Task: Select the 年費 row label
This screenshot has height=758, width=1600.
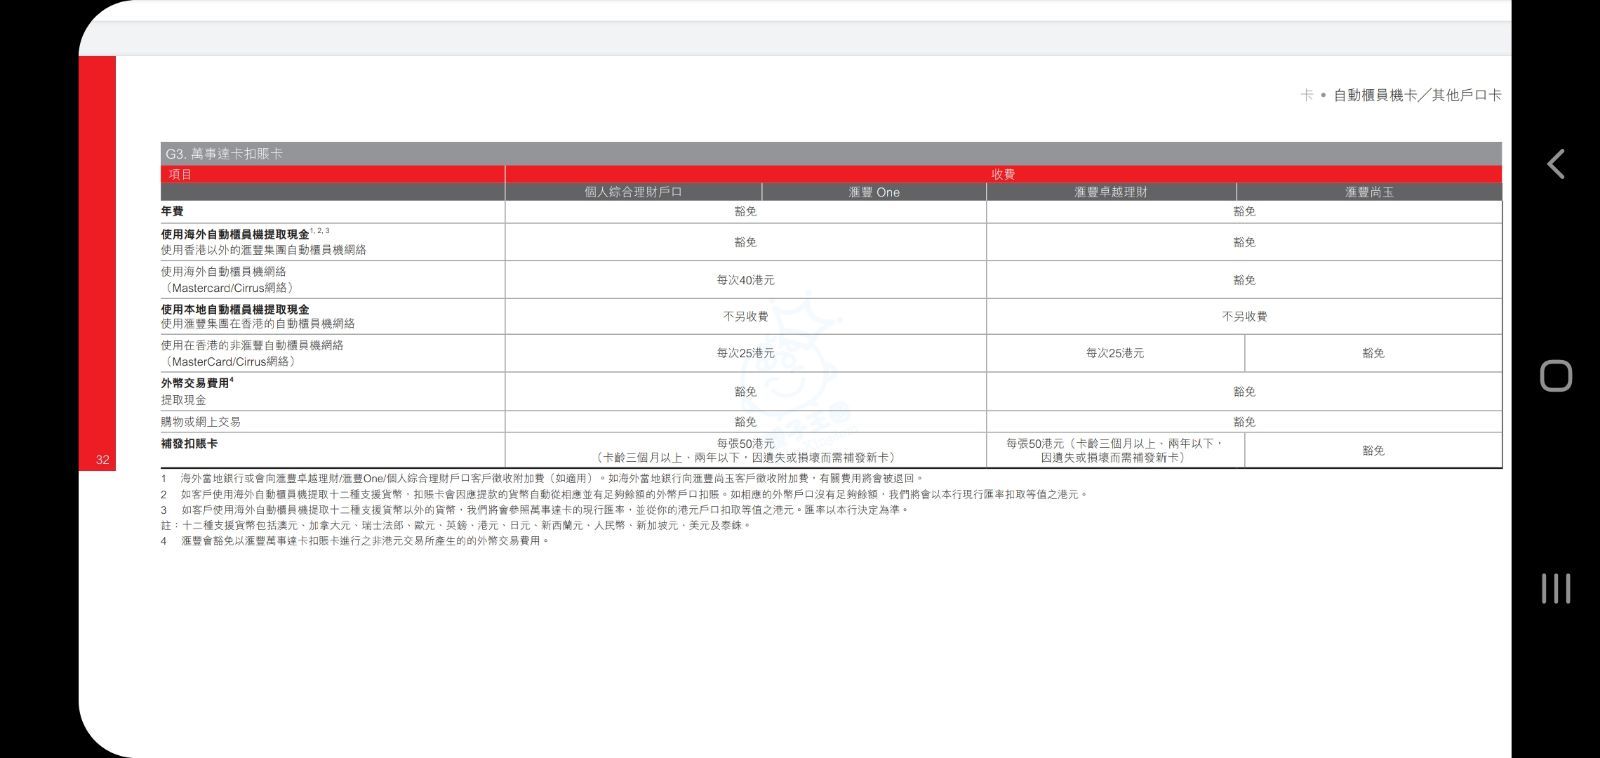Action: pyautogui.click(x=172, y=211)
